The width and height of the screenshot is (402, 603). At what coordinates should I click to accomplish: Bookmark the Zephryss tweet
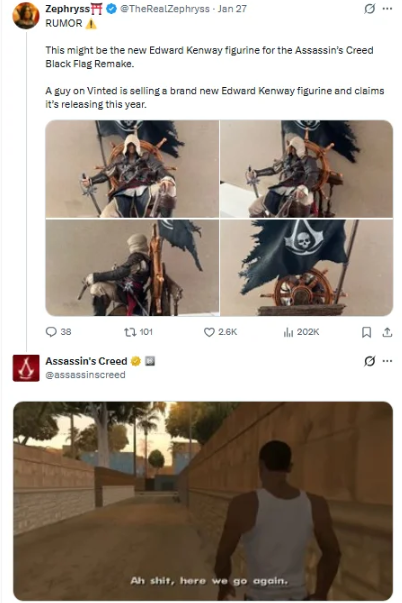tap(367, 332)
